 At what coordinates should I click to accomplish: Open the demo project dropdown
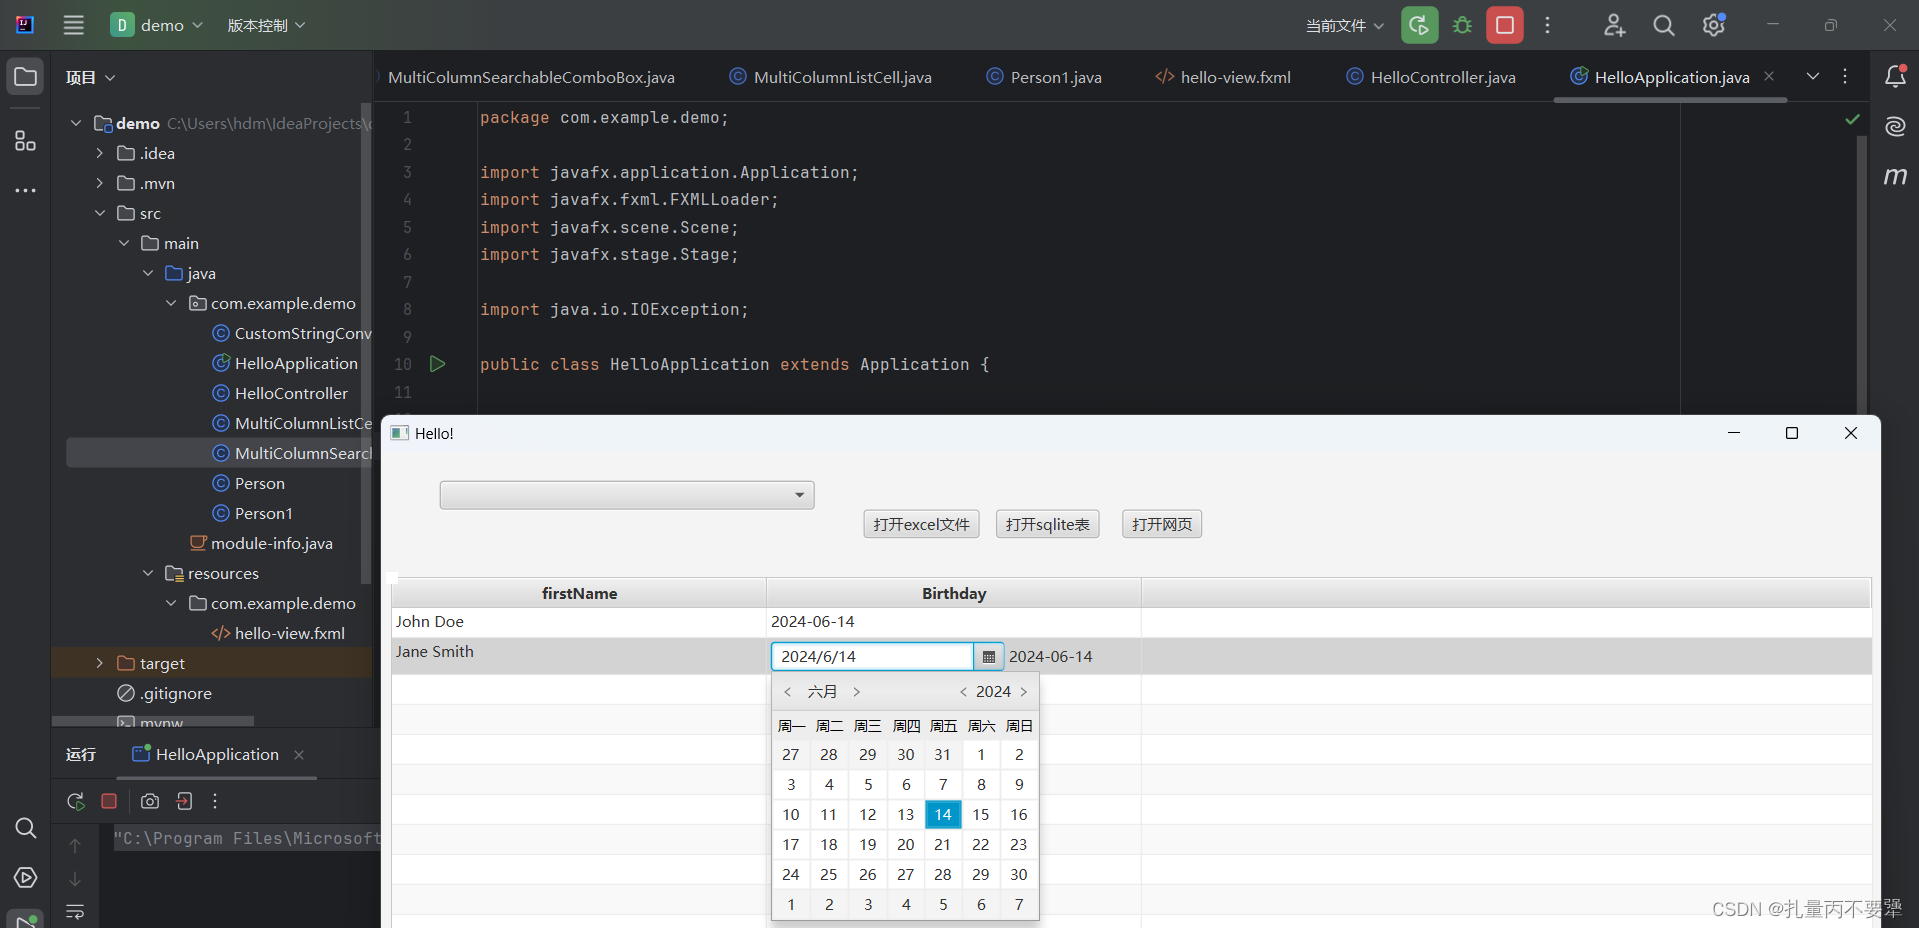point(157,25)
